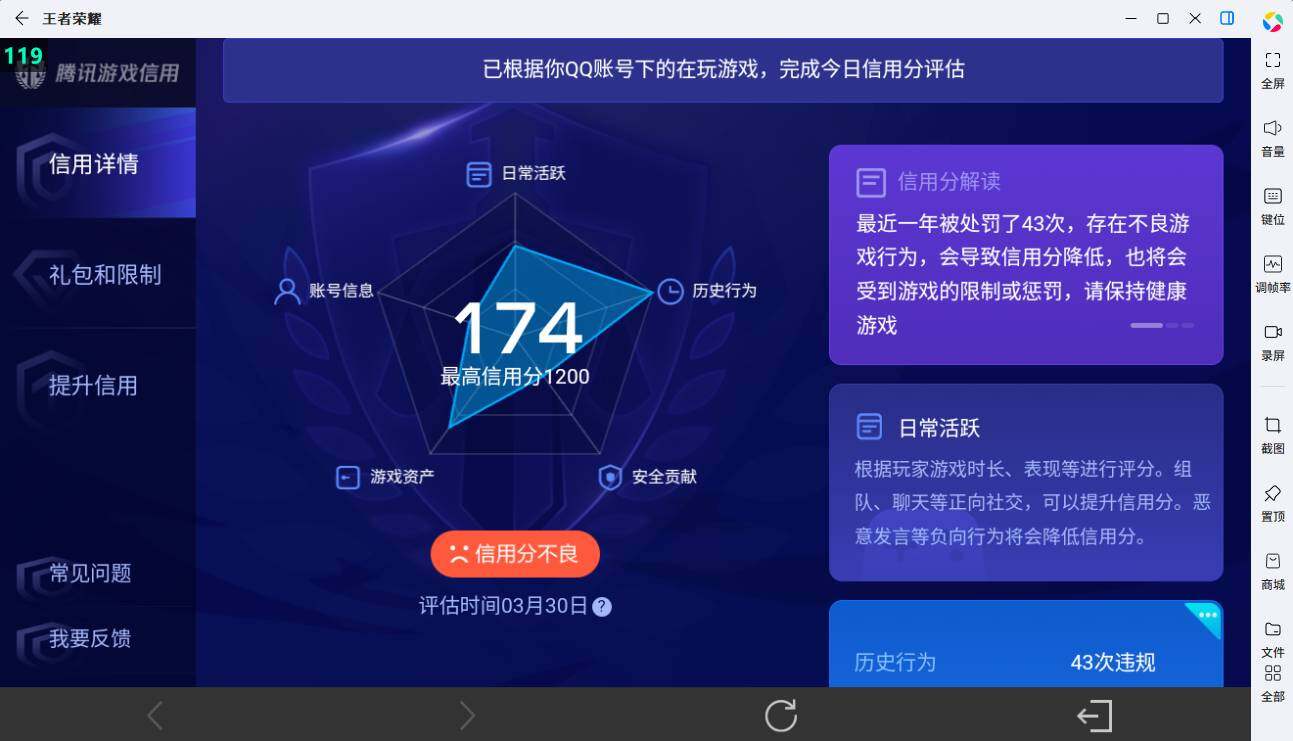Refresh the page with the reload icon

[x=780, y=716]
